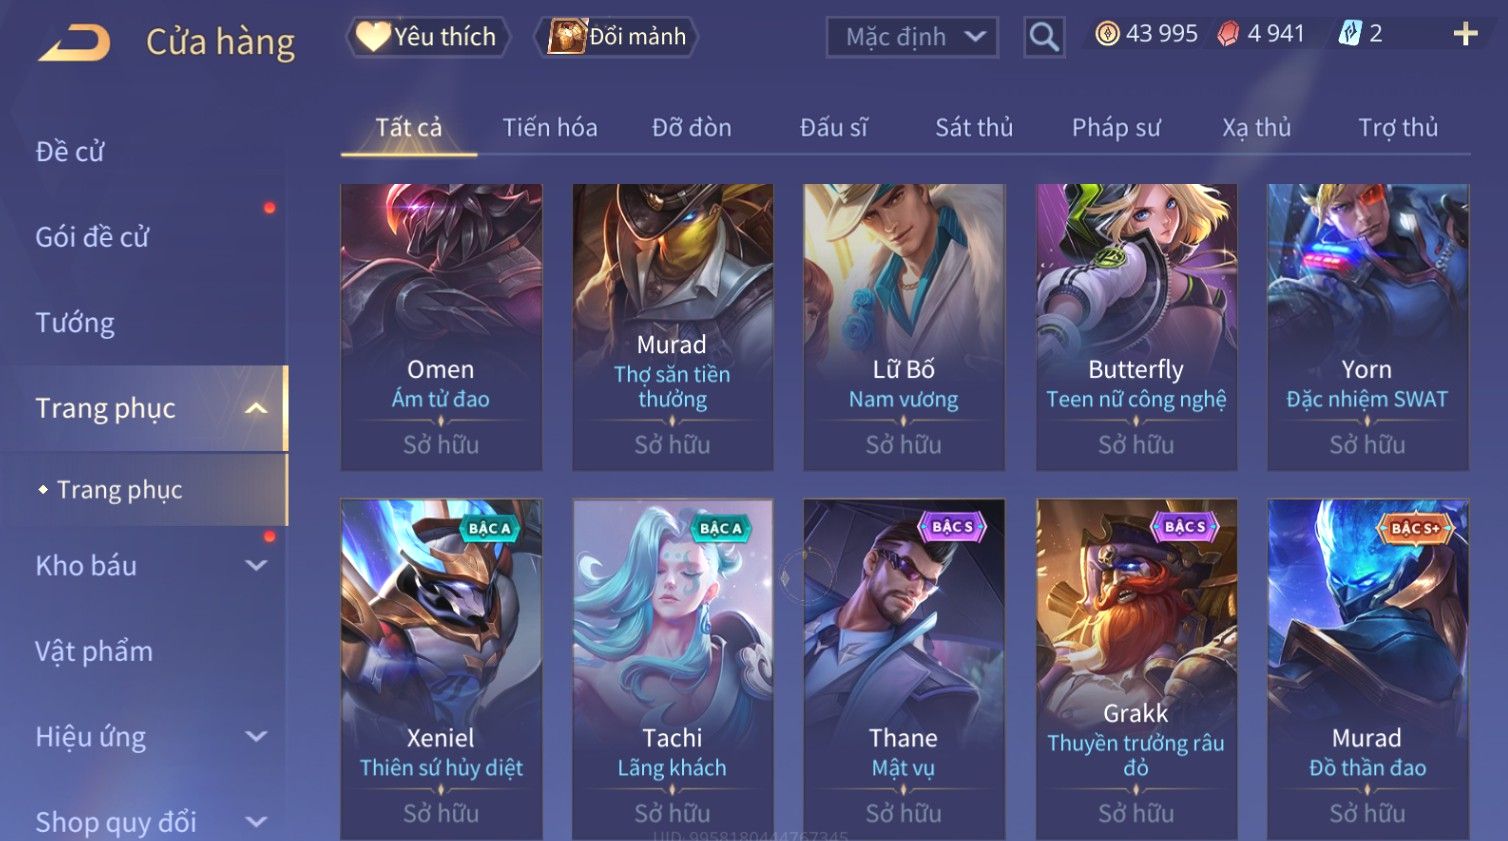
Task: Open the Murad Đồ thần đao skin
Action: pos(1367,669)
